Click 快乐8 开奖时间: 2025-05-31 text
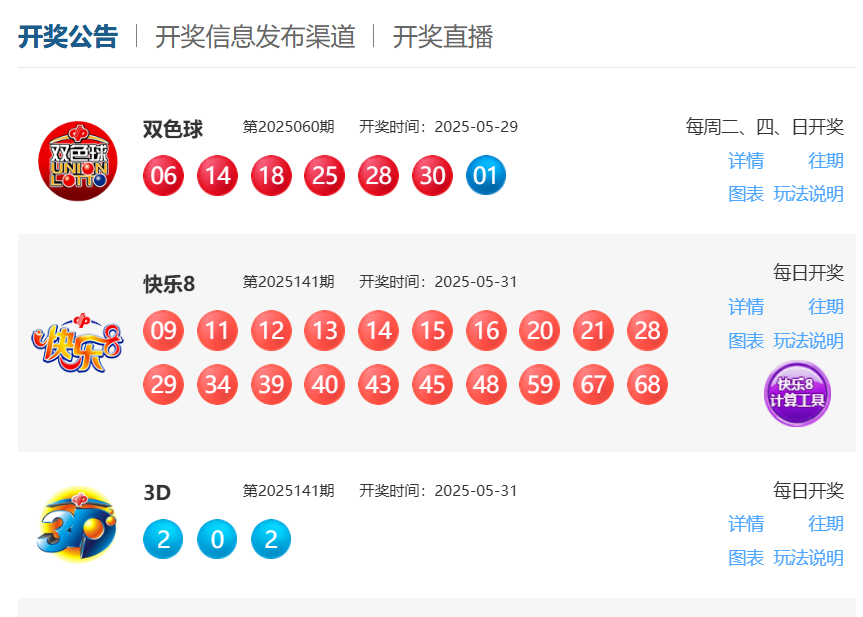 coord(439,282)
